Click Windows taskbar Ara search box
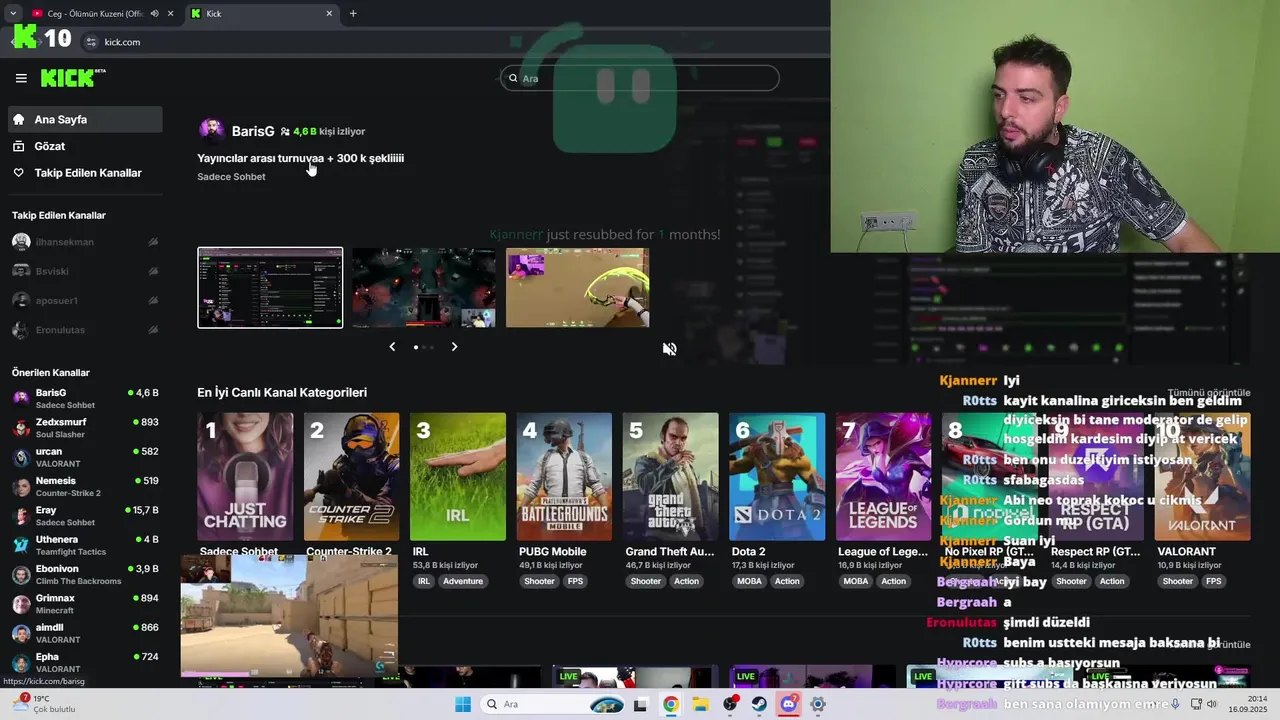 pos(553,704)
